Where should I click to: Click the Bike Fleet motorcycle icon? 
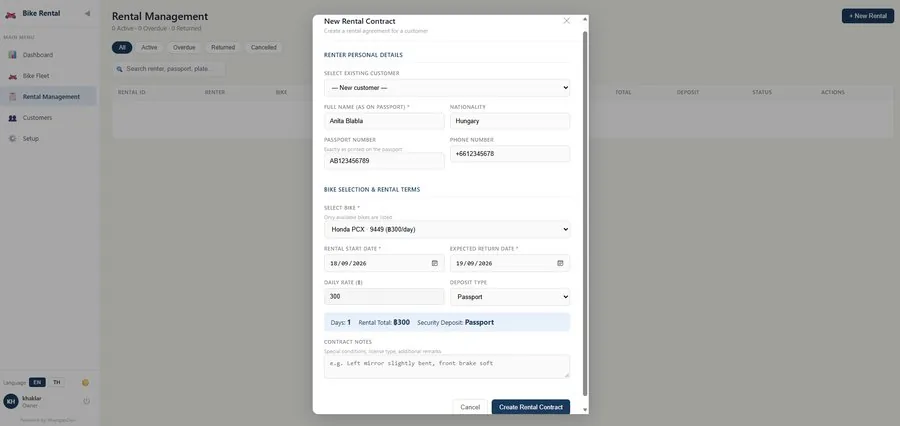point(13,76)
